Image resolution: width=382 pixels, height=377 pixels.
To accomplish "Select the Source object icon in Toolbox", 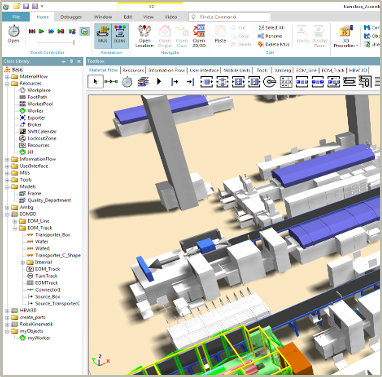I will [175, 82].
